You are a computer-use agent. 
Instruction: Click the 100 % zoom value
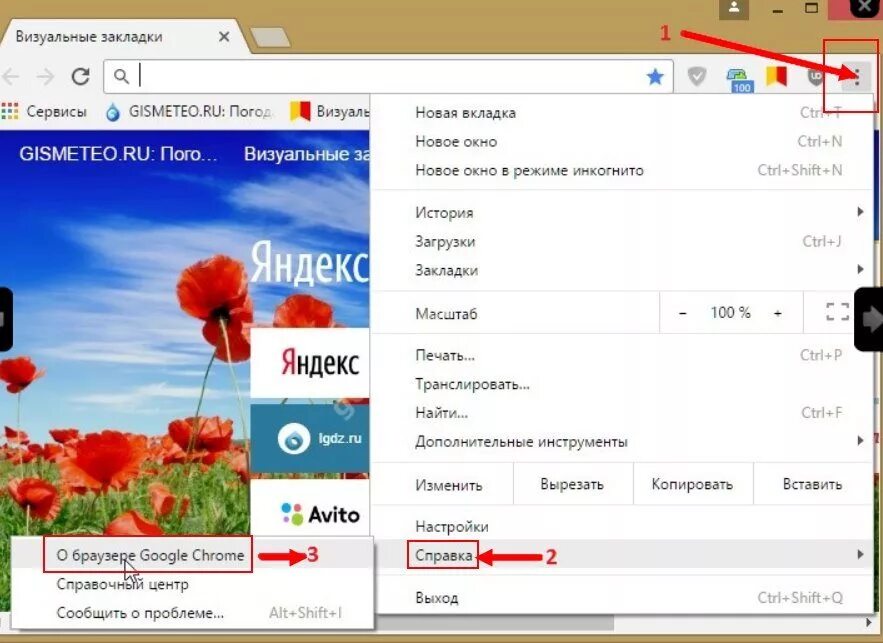(730, 312)
